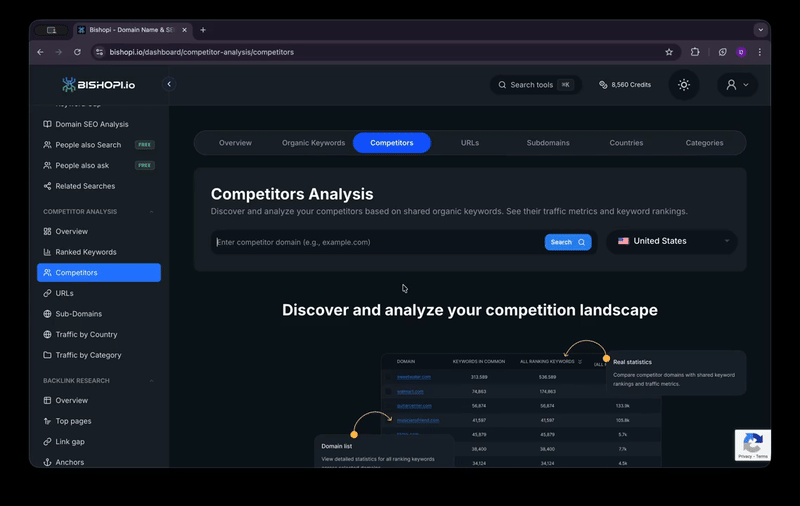Open Domain SEO Analysis in sidebar
This screenshot has height=506, width=800.
point(92,124)
